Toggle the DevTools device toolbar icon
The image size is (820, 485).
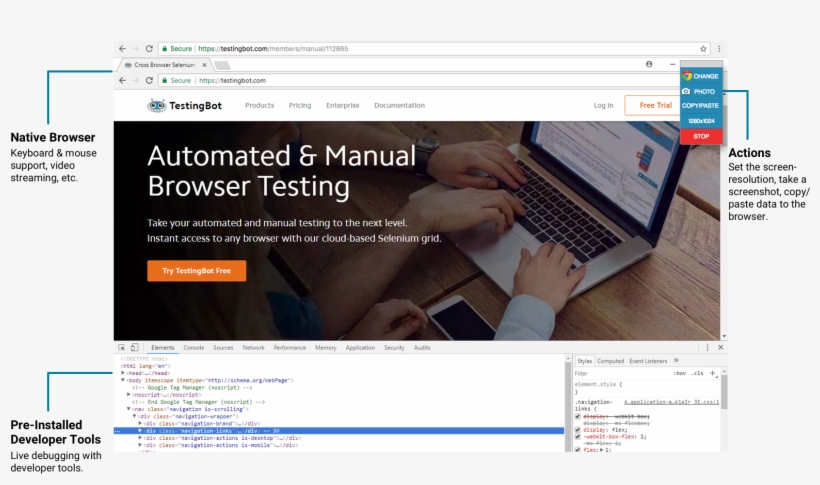pos(134,347)
